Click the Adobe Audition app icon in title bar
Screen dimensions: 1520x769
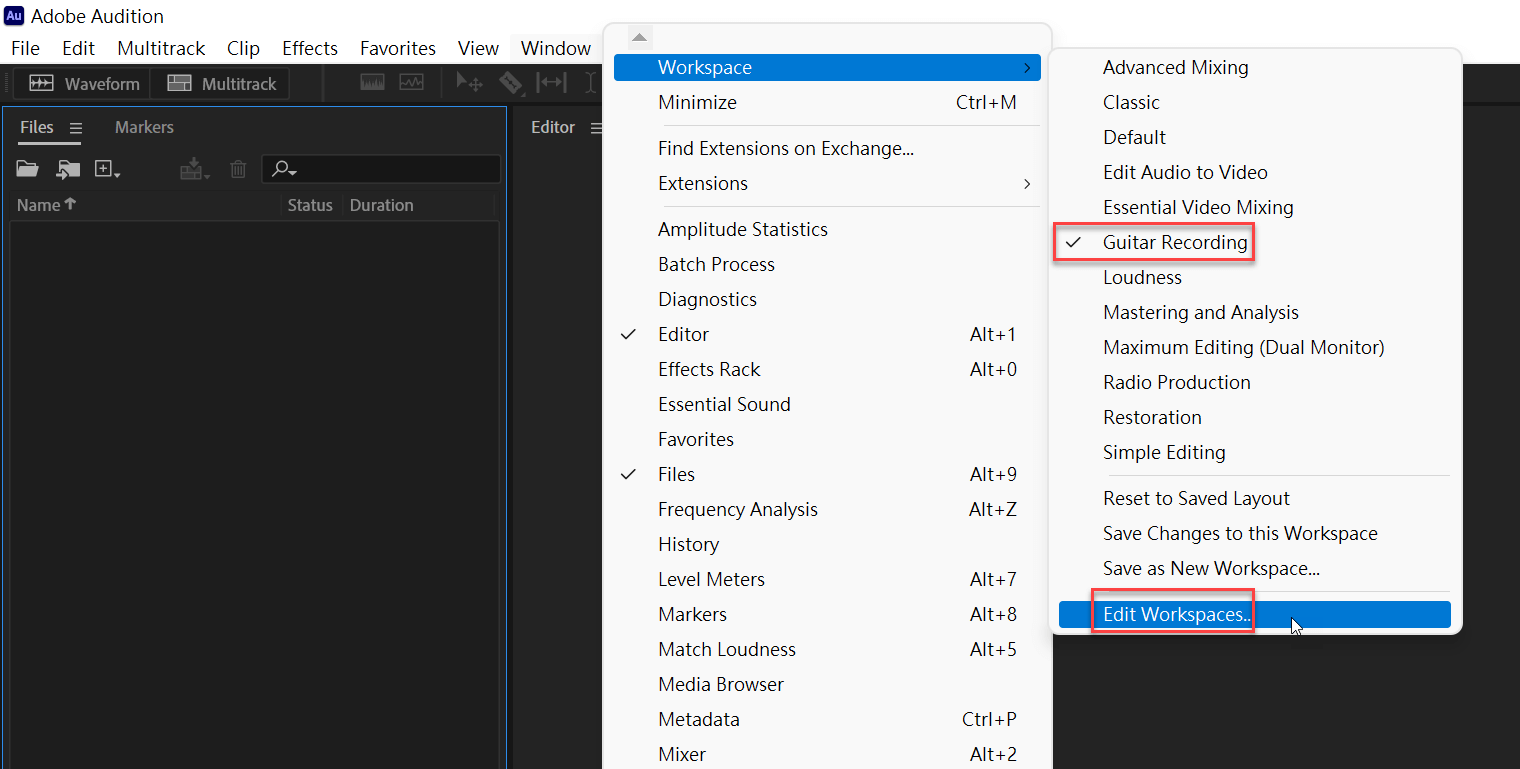click(14, 16)
